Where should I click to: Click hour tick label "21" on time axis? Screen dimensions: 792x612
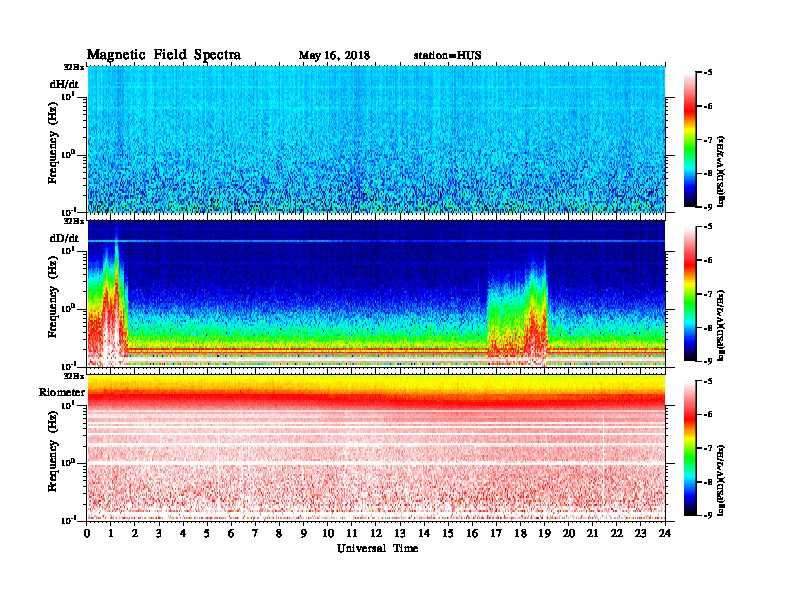tap(592, 533)
